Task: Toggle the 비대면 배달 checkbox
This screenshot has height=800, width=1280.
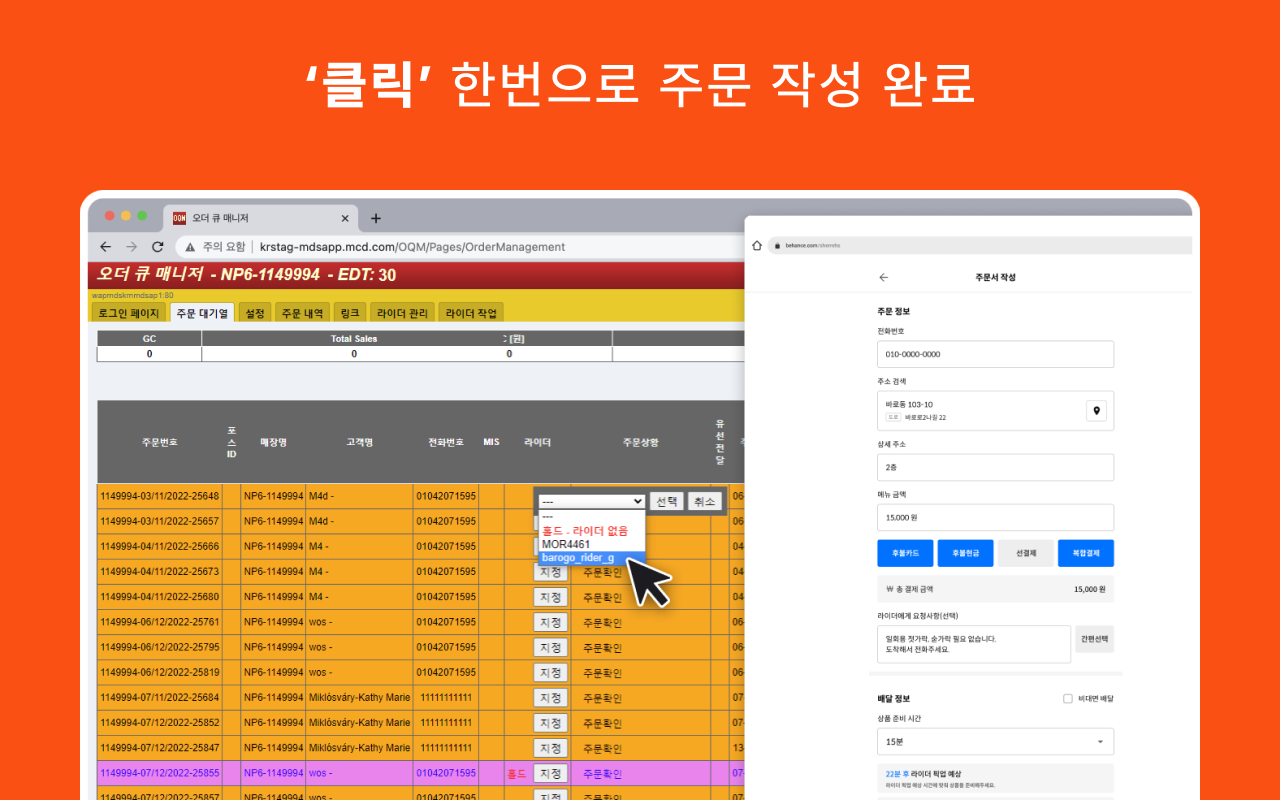Action: [x=1068, y=699]
